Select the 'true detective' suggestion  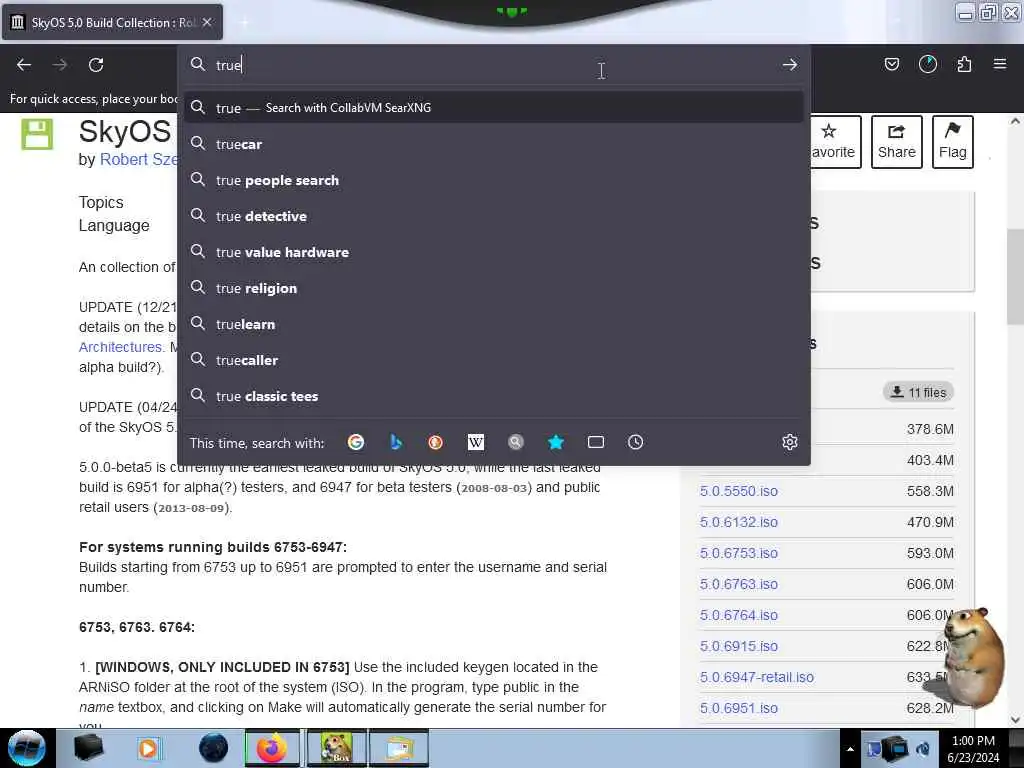[493, 216]
